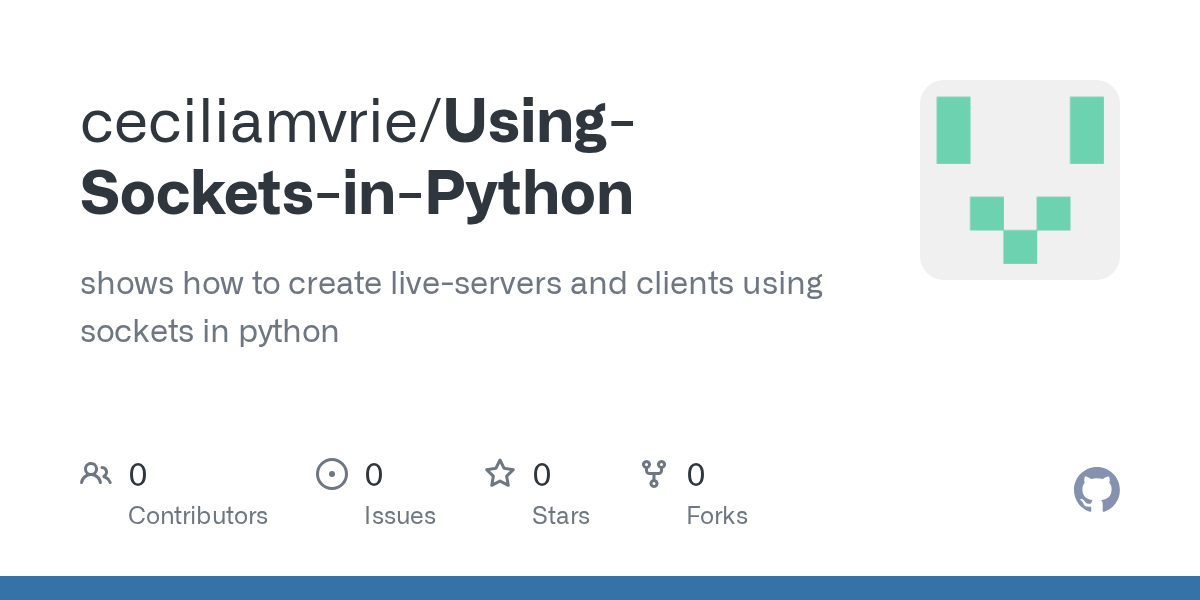The image size is (1200, 600).
Task: Open the repository identicon avatar
Action: tap(1020, 180)
